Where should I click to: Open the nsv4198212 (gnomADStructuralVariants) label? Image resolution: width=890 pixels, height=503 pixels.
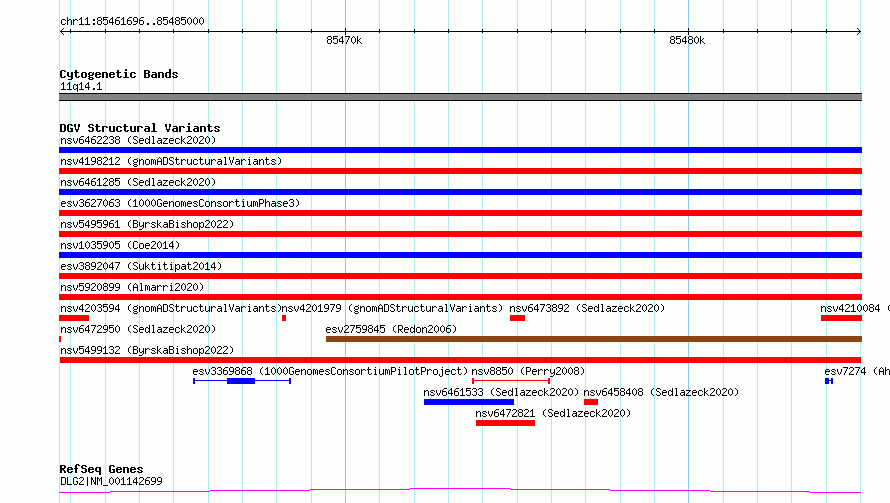click(x=171, y=161)
